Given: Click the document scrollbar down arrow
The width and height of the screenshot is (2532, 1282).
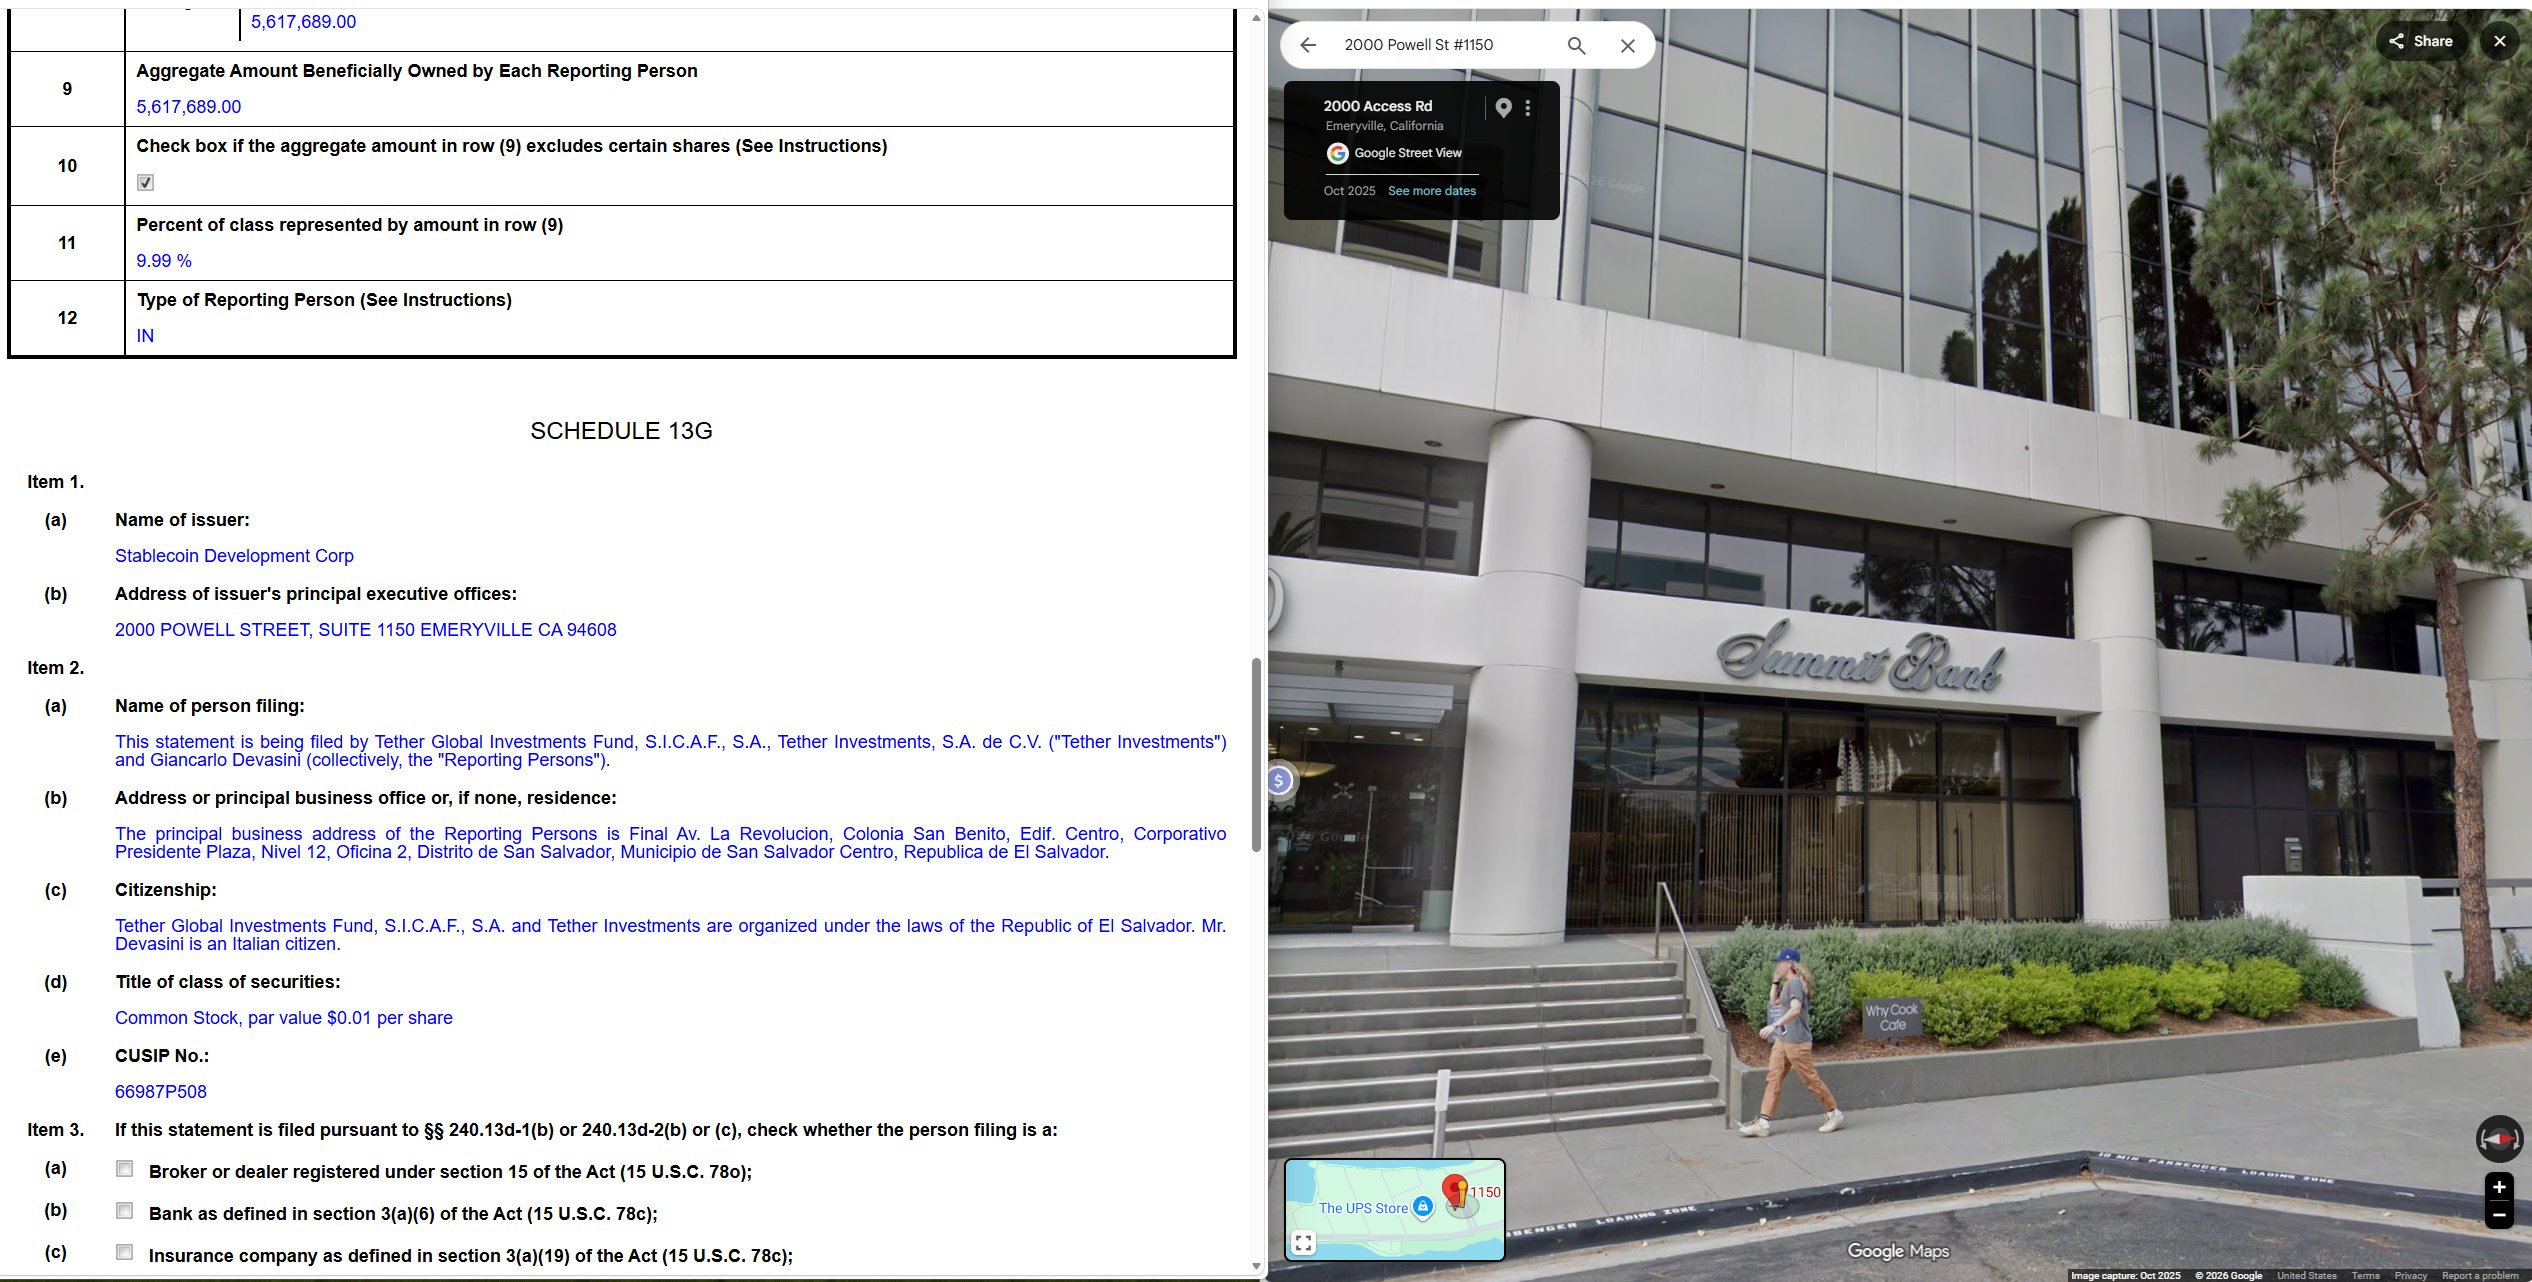Looking at the screenshot, I should pyautogui.click(x=1256, y=1266).
